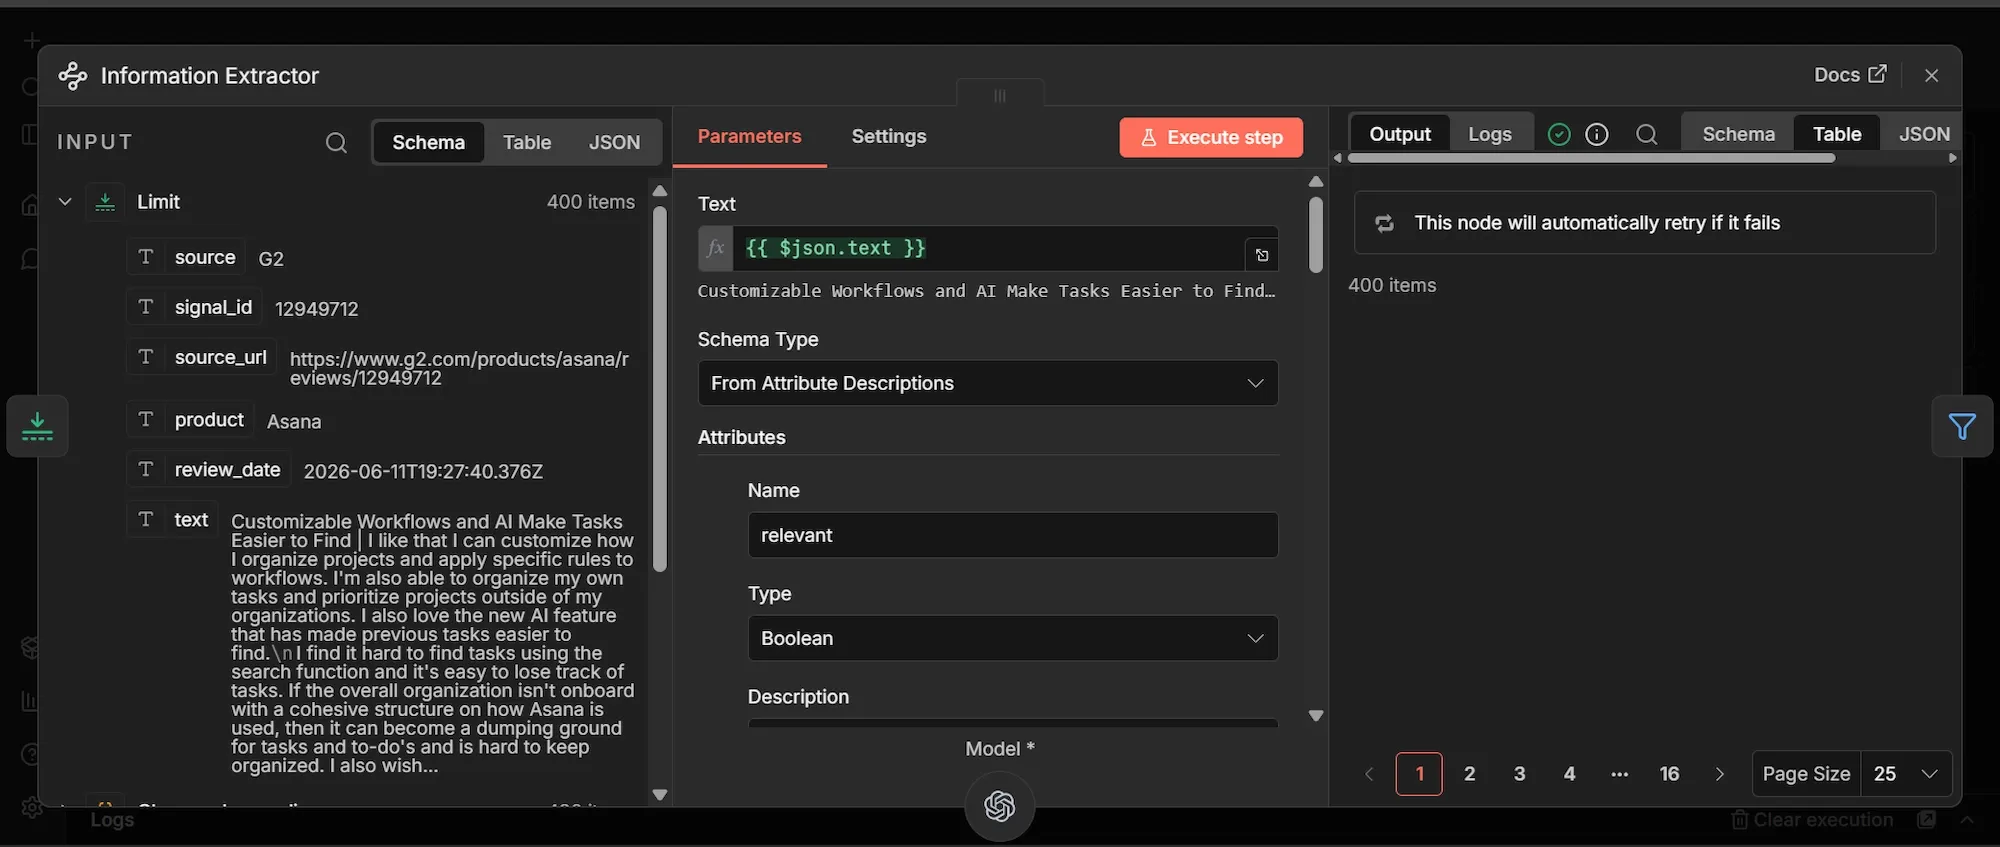Image resolution: width=2000 pixels, height=847 pixels.
Task: Switch output view to Table
Action: [x=1837, y=134]
